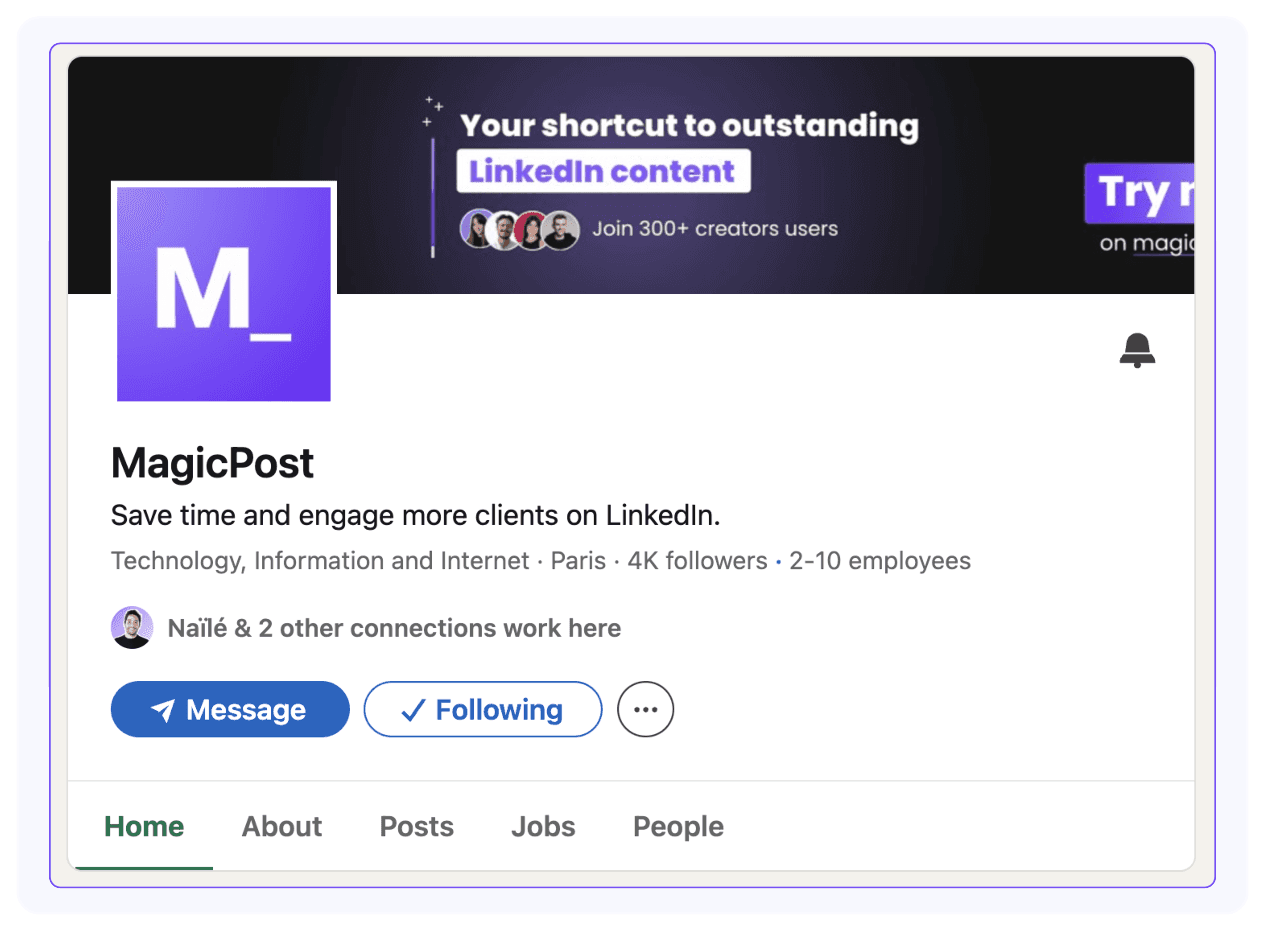The width and height of the screenshot is (1272, 936).
Task: Toggle the Following checkmark button
Action: point(483,709)
